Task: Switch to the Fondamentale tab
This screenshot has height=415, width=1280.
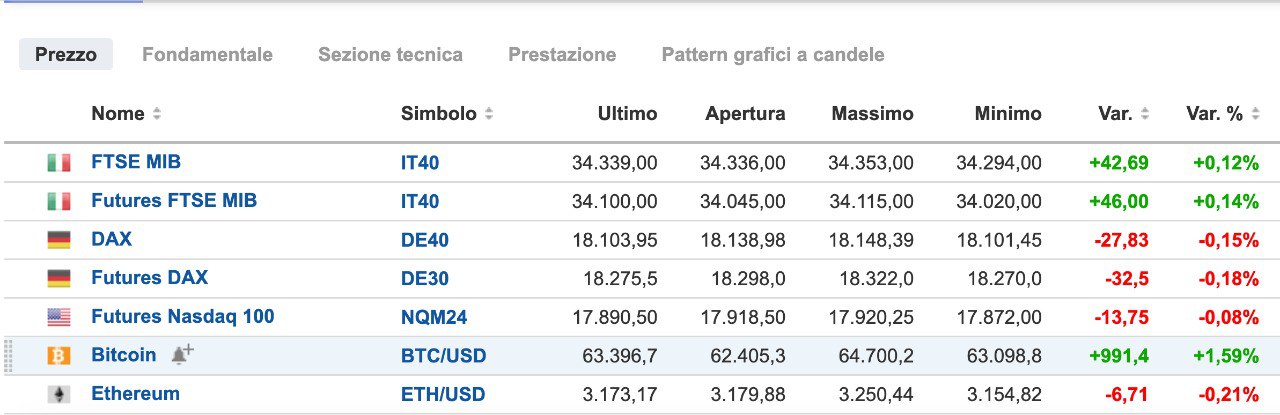Action: pyautogui.click(x=207, y=55)
